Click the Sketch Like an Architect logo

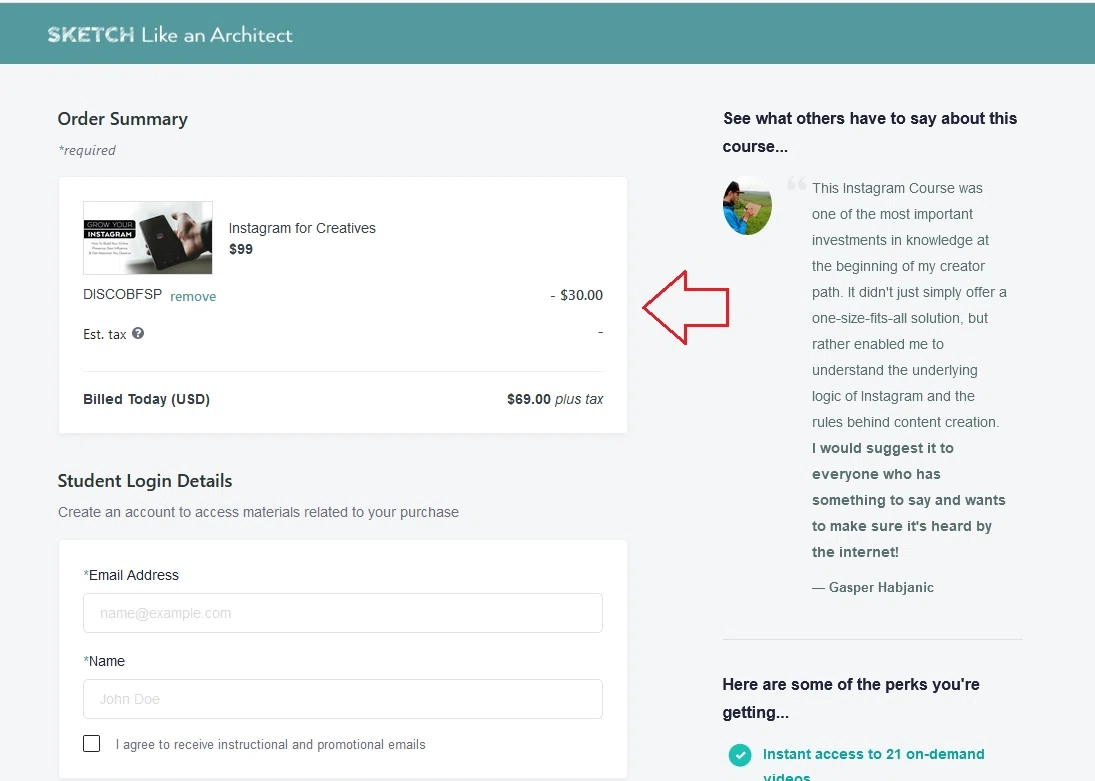pos(170,35)
